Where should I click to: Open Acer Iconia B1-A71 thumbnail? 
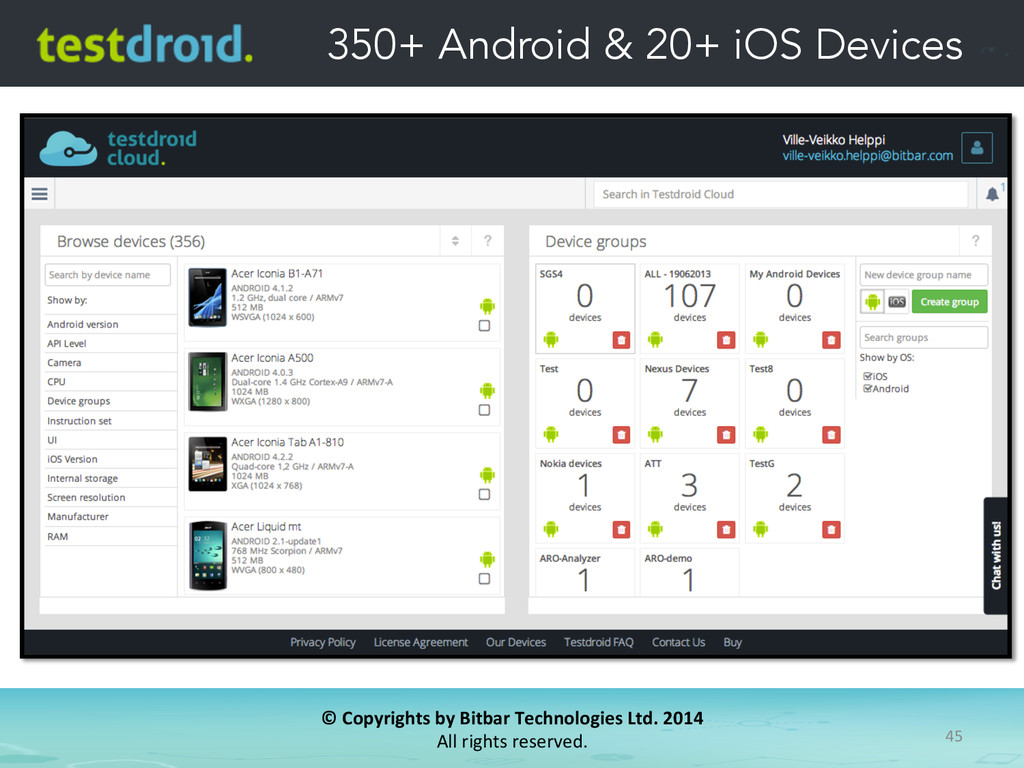(x=208, y=298)
